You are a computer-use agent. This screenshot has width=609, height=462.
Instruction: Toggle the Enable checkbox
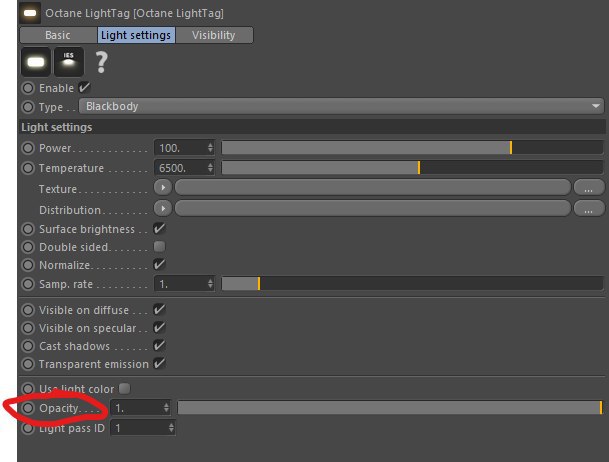pyautogui.click(x=84, y=88)
